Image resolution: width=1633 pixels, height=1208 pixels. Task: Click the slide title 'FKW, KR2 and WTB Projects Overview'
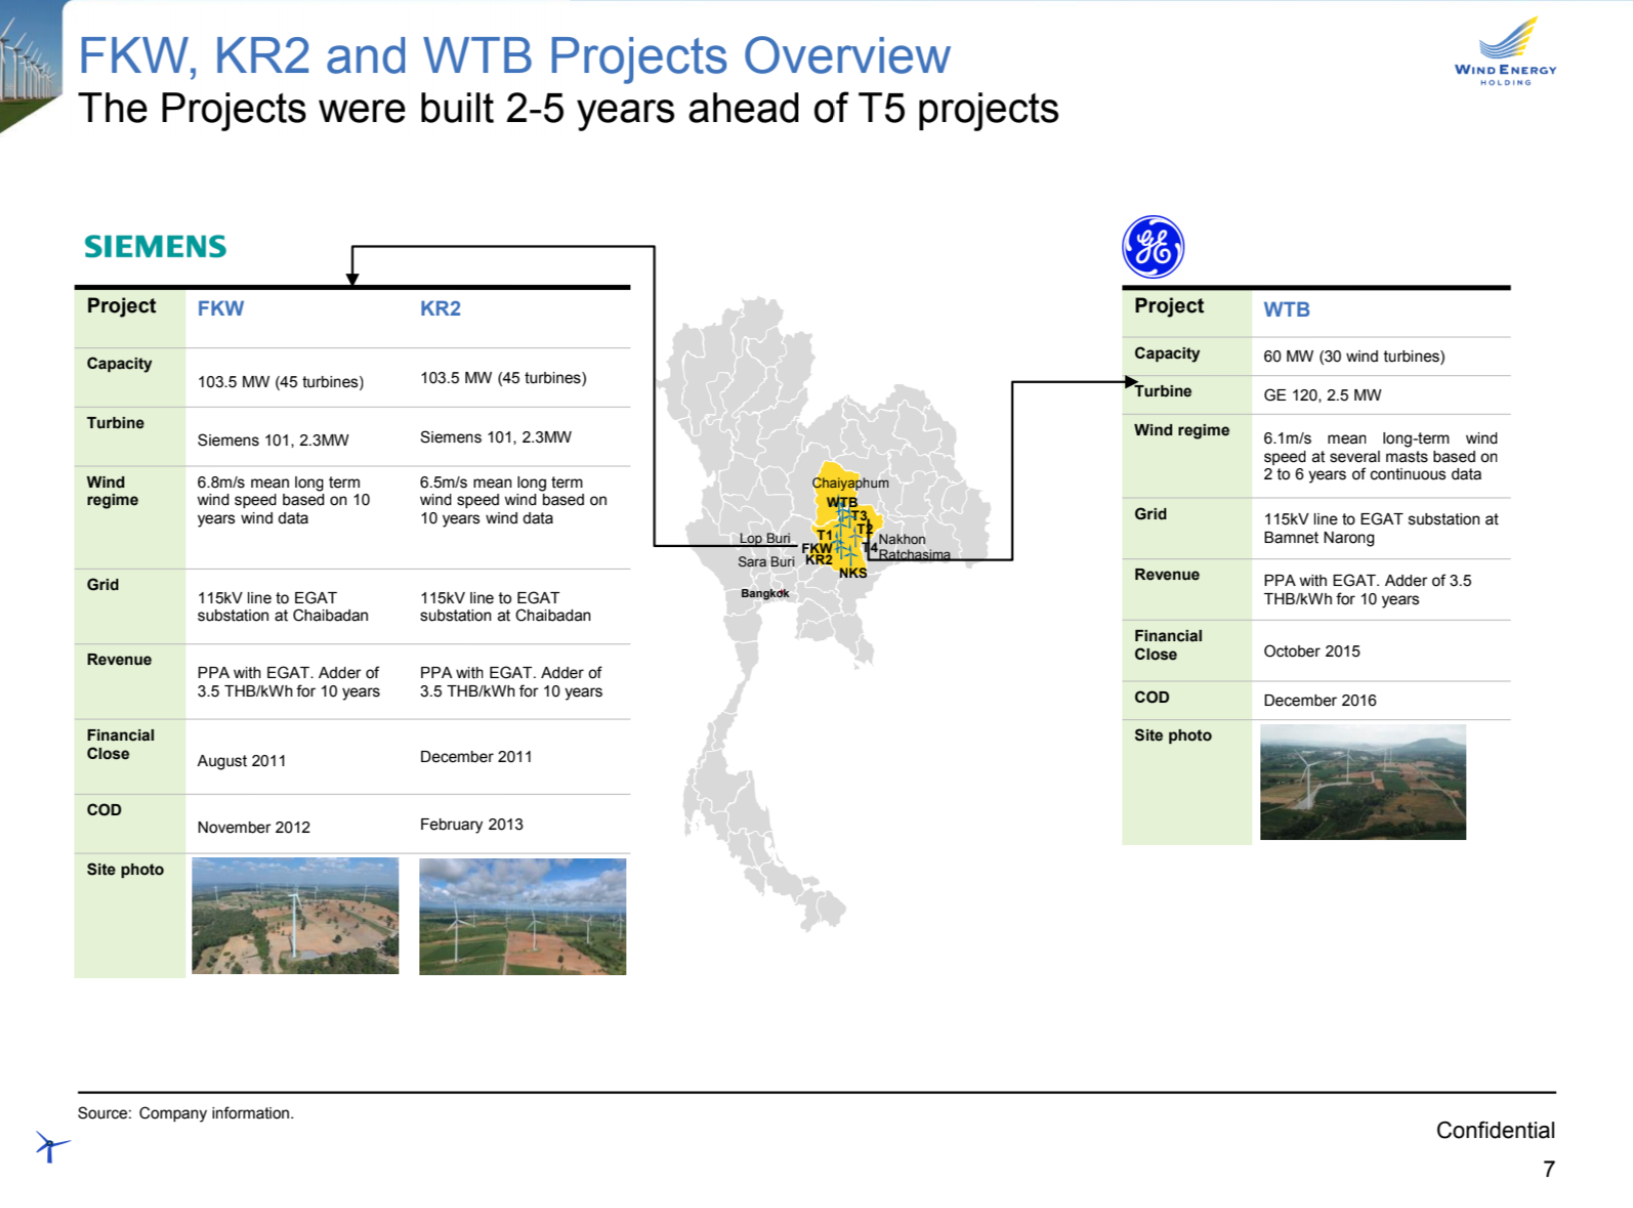tap(514, 55)
